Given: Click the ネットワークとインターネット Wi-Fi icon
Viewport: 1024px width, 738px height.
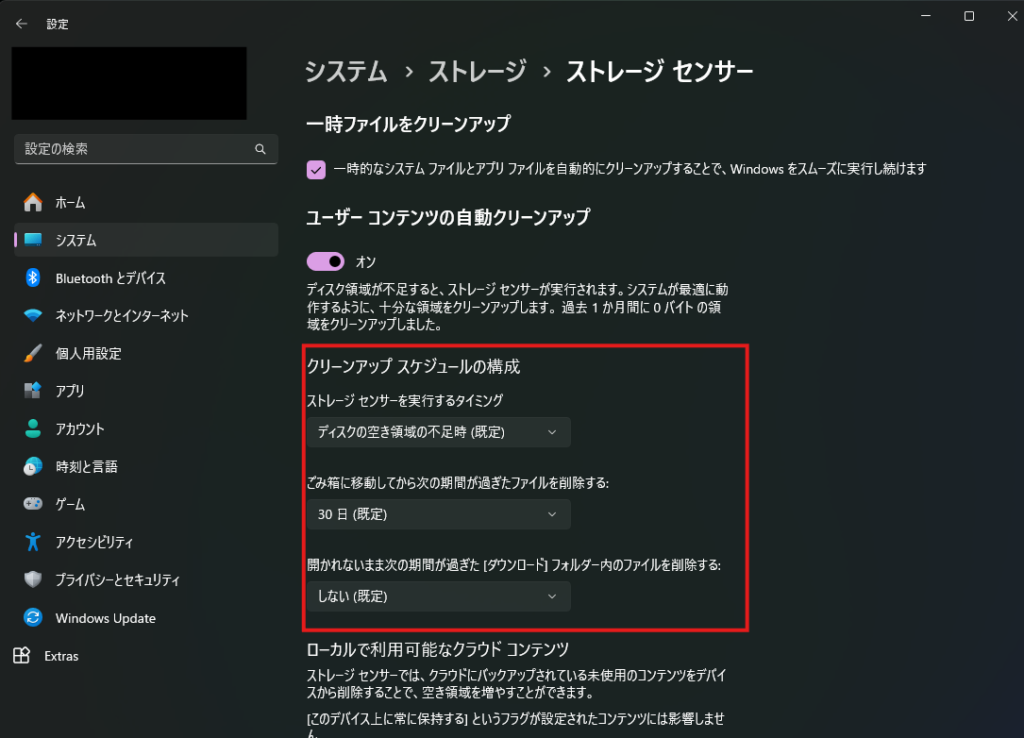Looking at the screenshot, I should (33, 316).
